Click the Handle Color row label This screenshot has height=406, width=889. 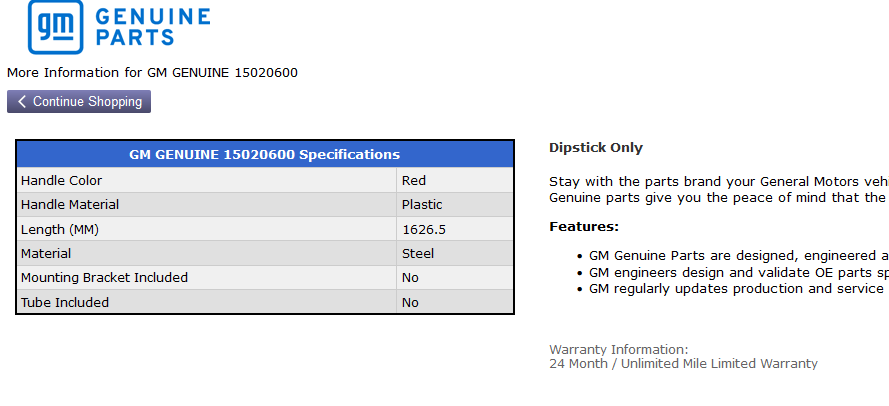pos(62,181)
